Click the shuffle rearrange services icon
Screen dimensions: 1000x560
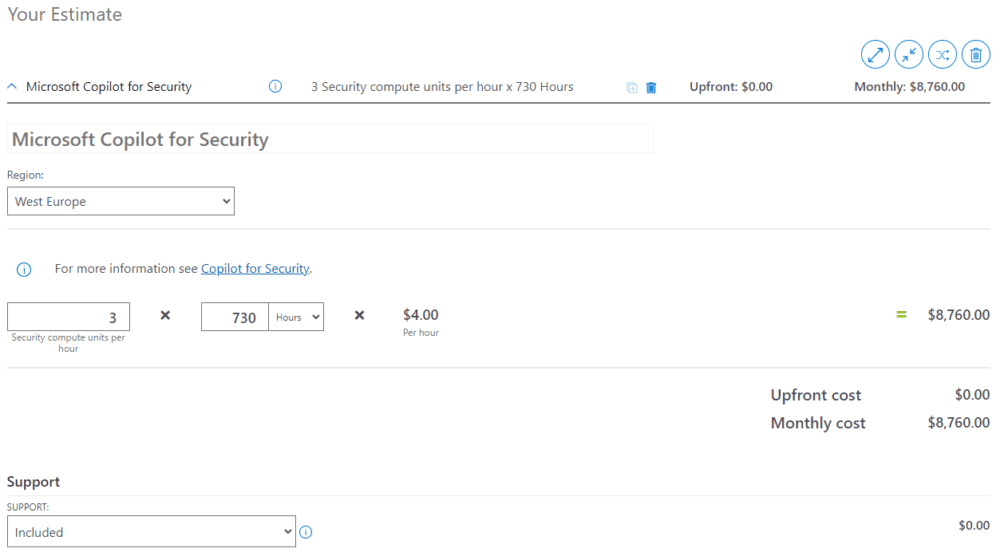tap(943, 55)
